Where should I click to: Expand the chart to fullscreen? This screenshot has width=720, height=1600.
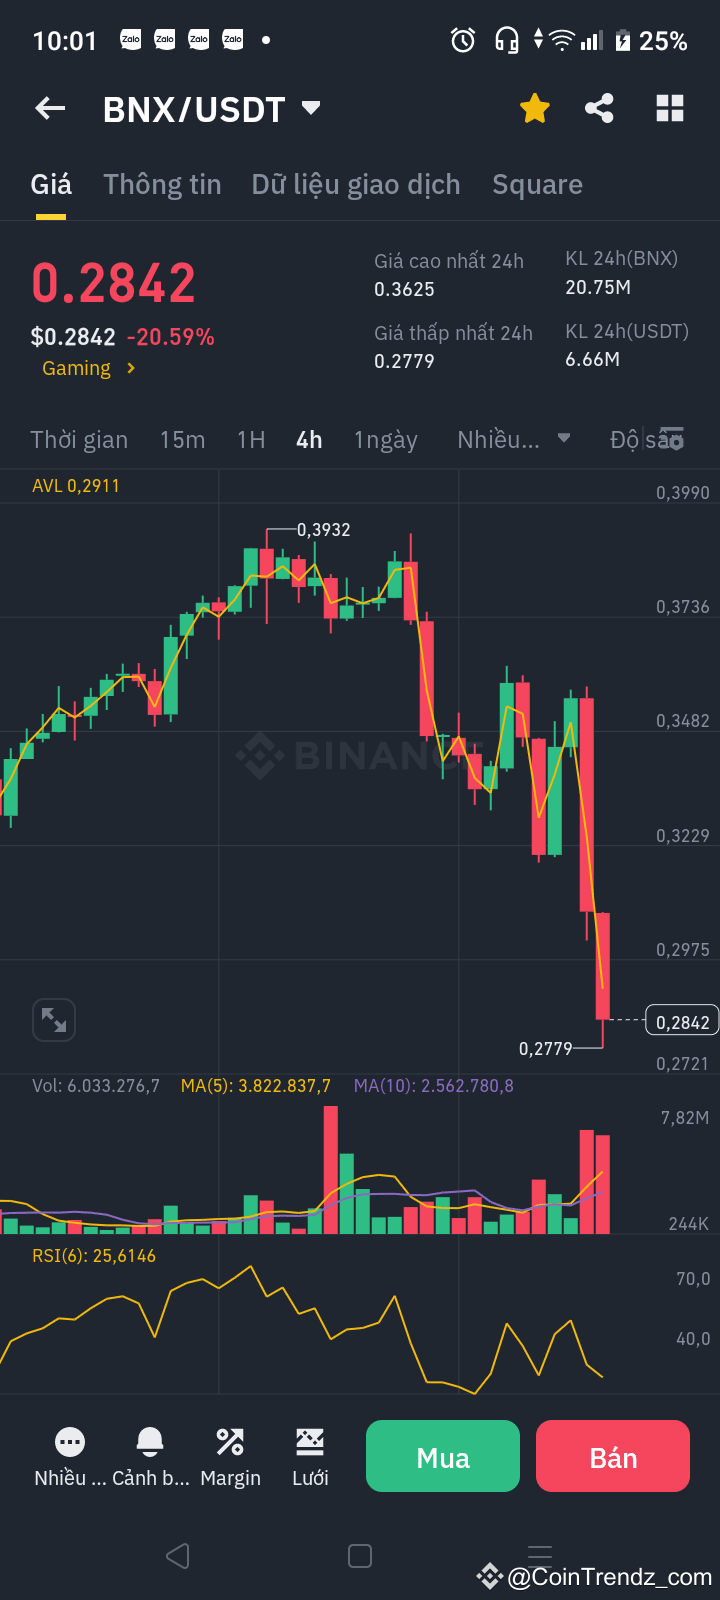(x=53, y=1019)
